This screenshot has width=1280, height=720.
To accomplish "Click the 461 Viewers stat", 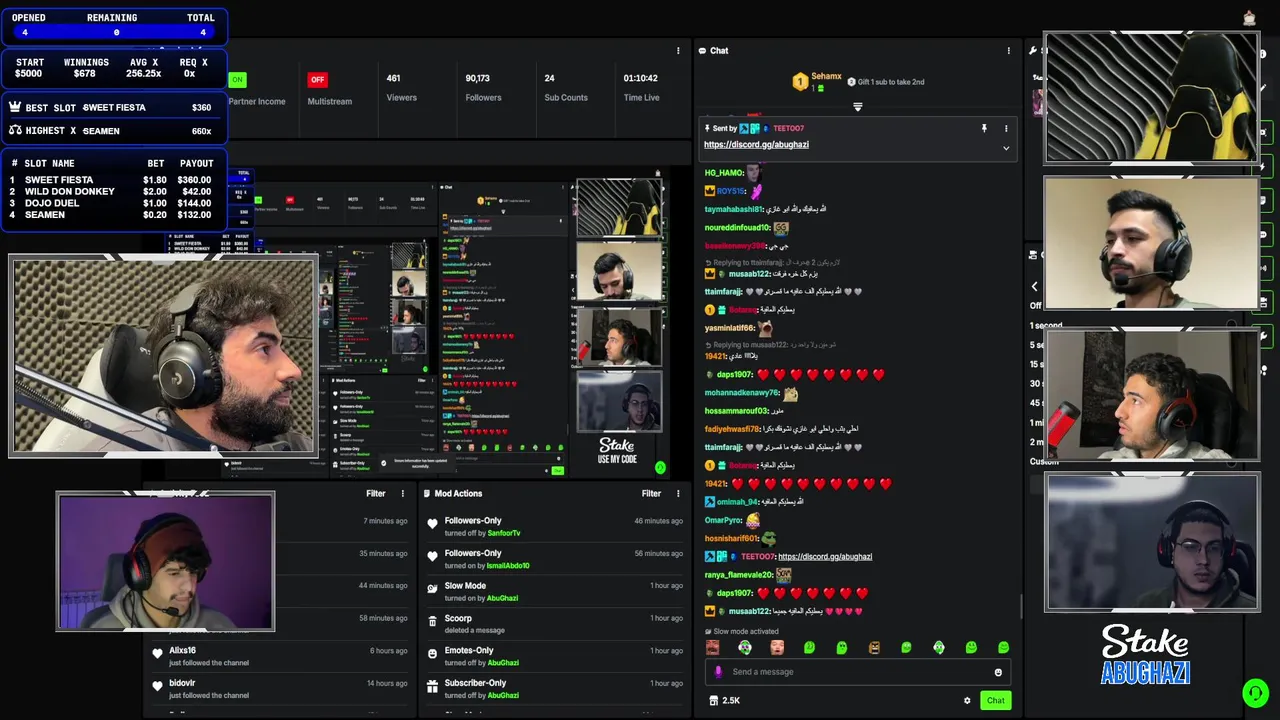I will 401,88.
